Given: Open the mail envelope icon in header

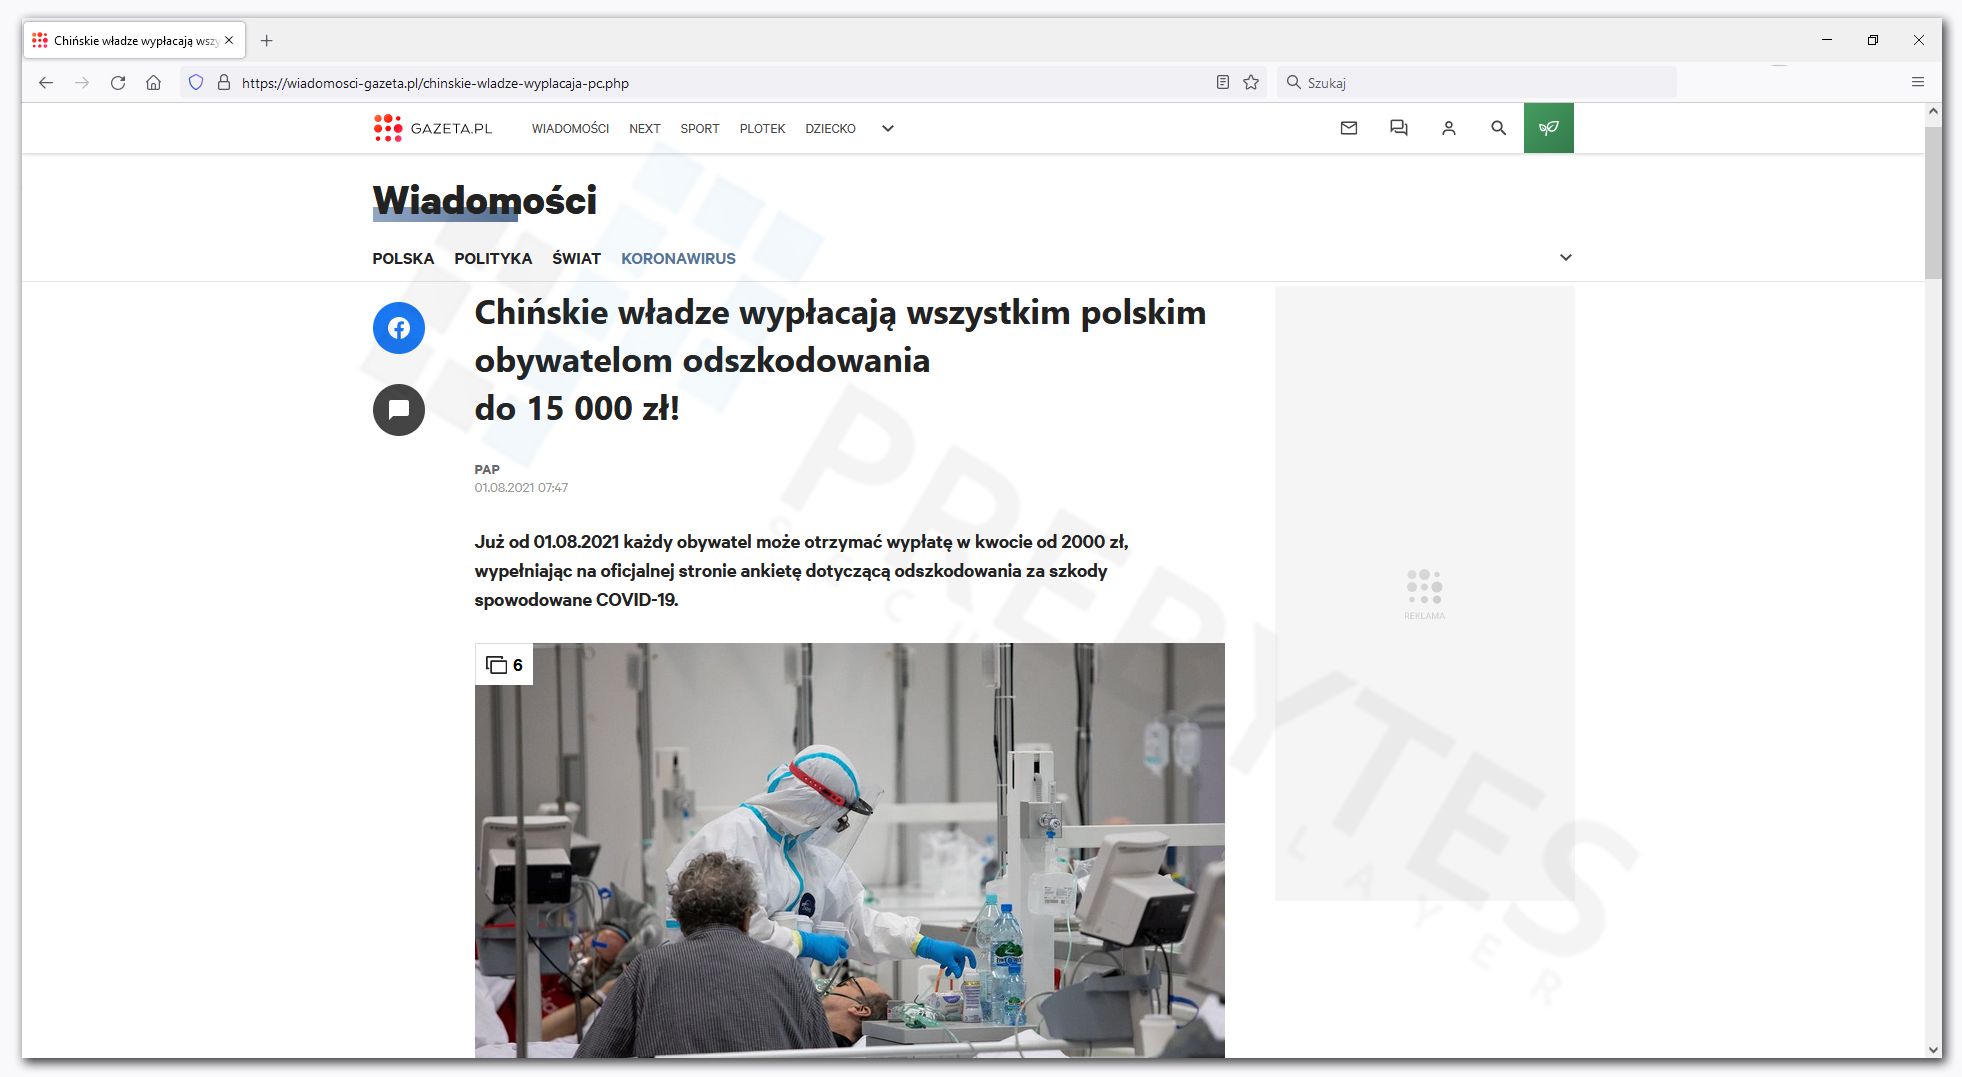Looking at the screenshot, I should [x=1349, y=128].
